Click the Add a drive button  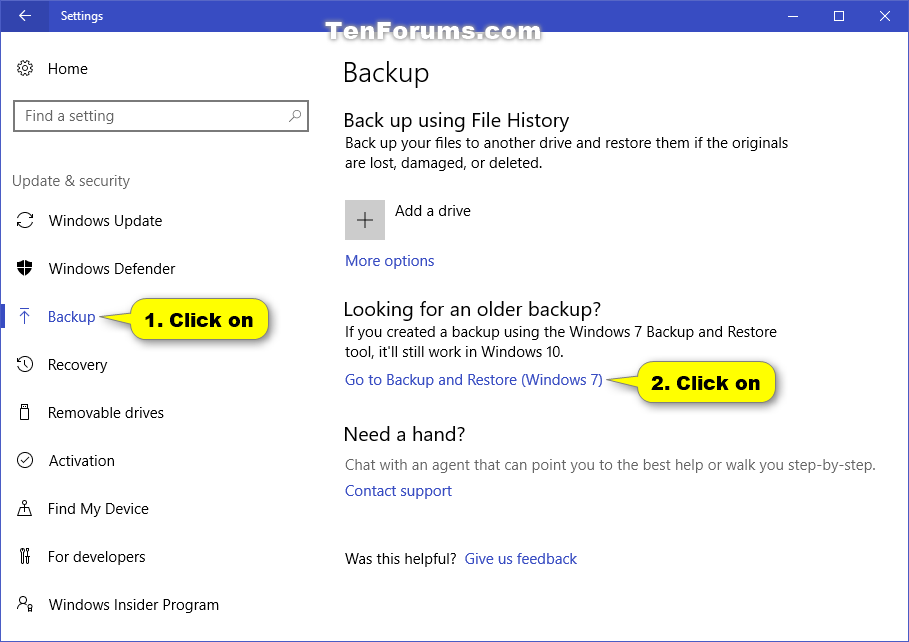coord(364,219)
